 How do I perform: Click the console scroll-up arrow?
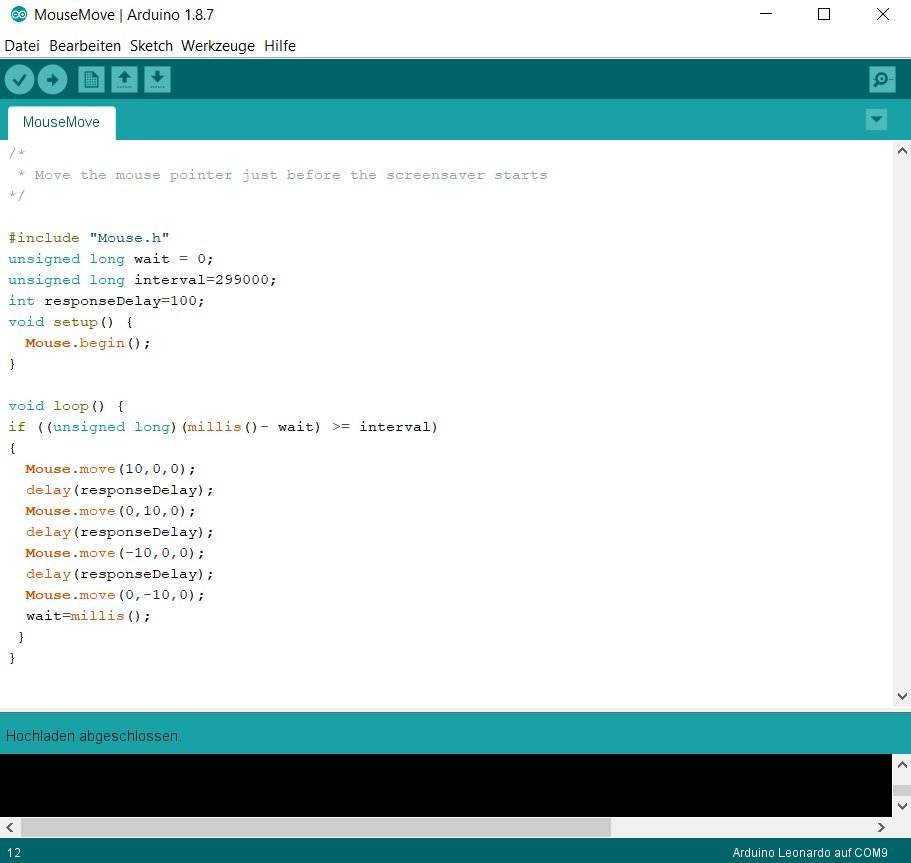[x=902, y=765]
